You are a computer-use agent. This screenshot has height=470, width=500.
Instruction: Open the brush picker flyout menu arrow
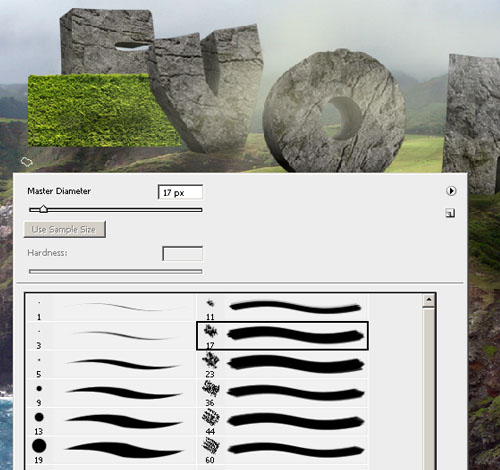[x=451, y=191]
